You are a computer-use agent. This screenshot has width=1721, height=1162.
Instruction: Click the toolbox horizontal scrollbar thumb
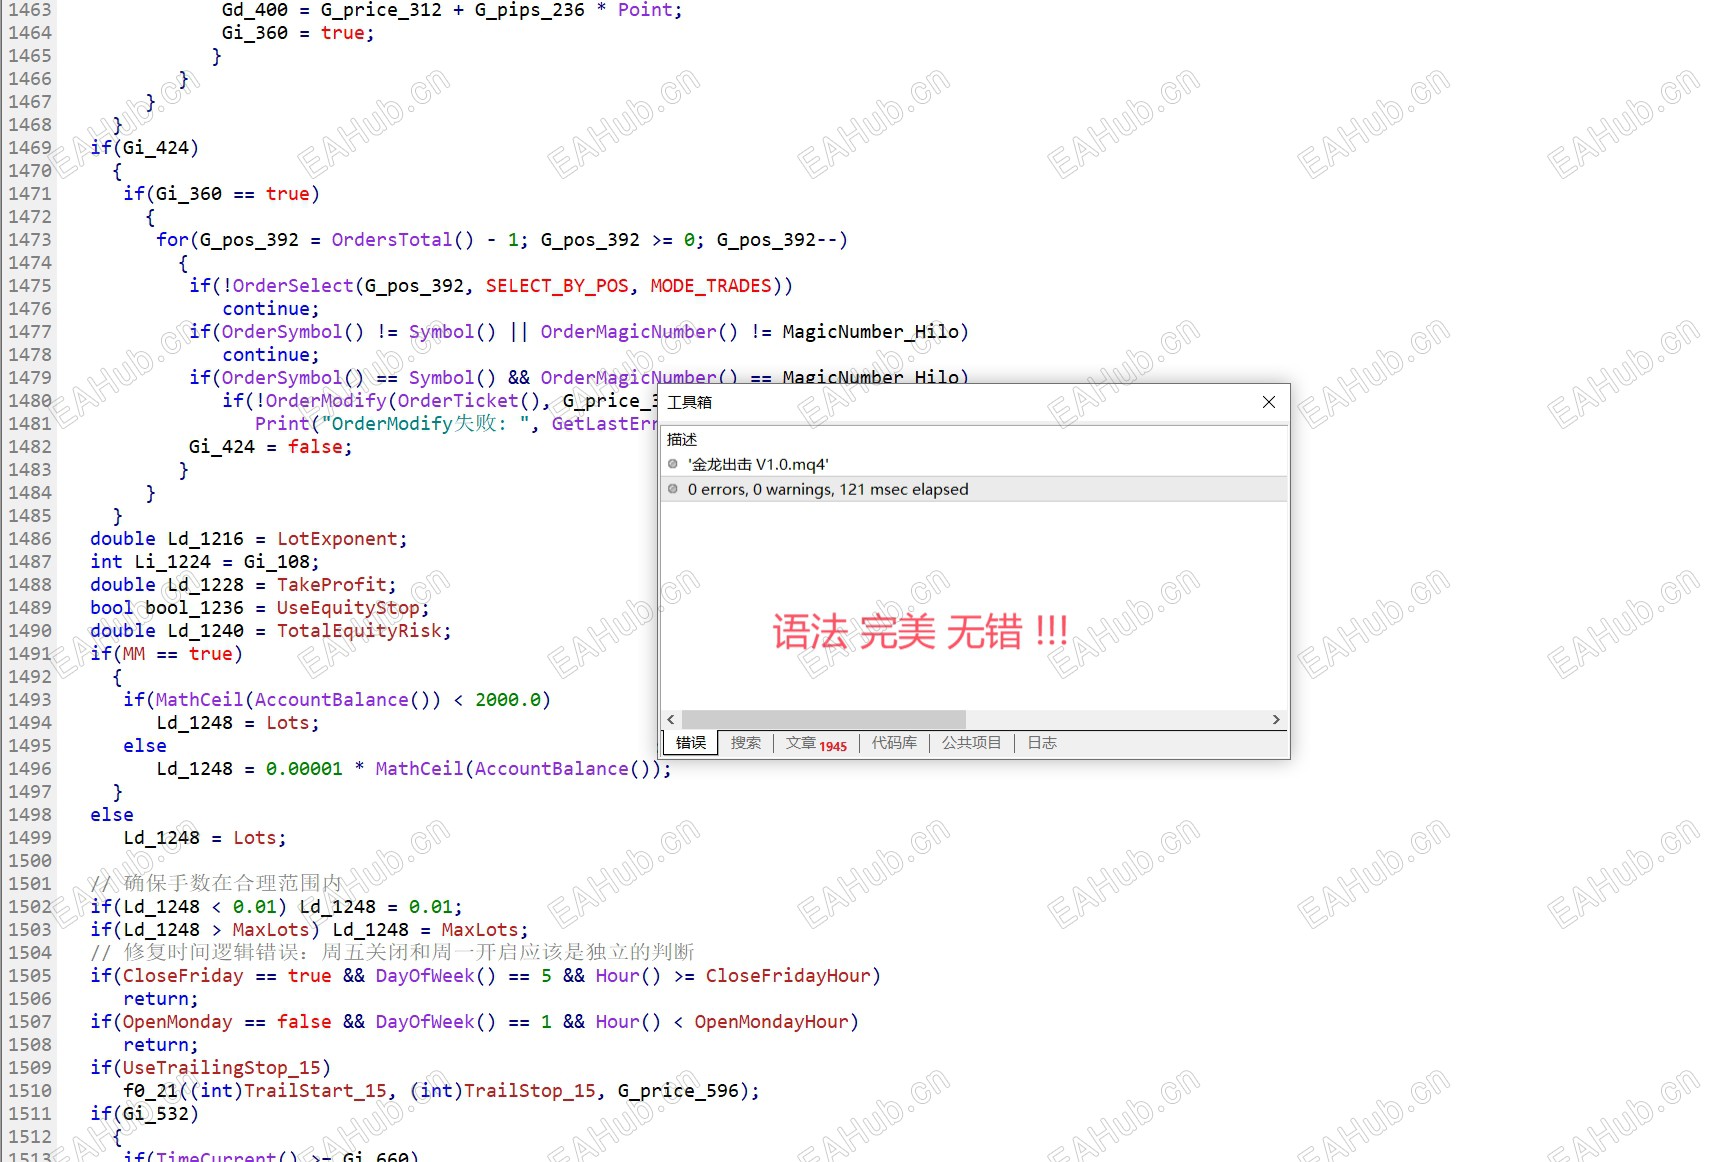pyautogui.click(x=824, y=720)
